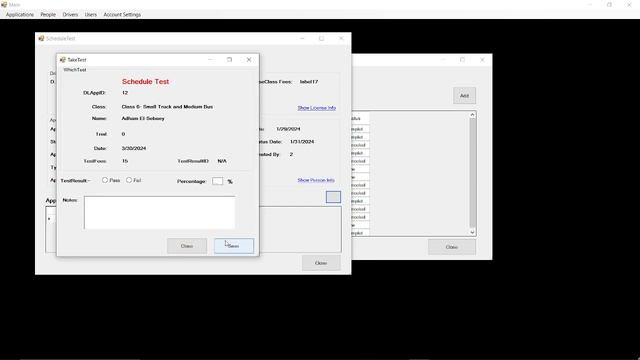Screen dimensions: 640x360
Task: Click into the Notes text area
Action: [x=160, y=213]
